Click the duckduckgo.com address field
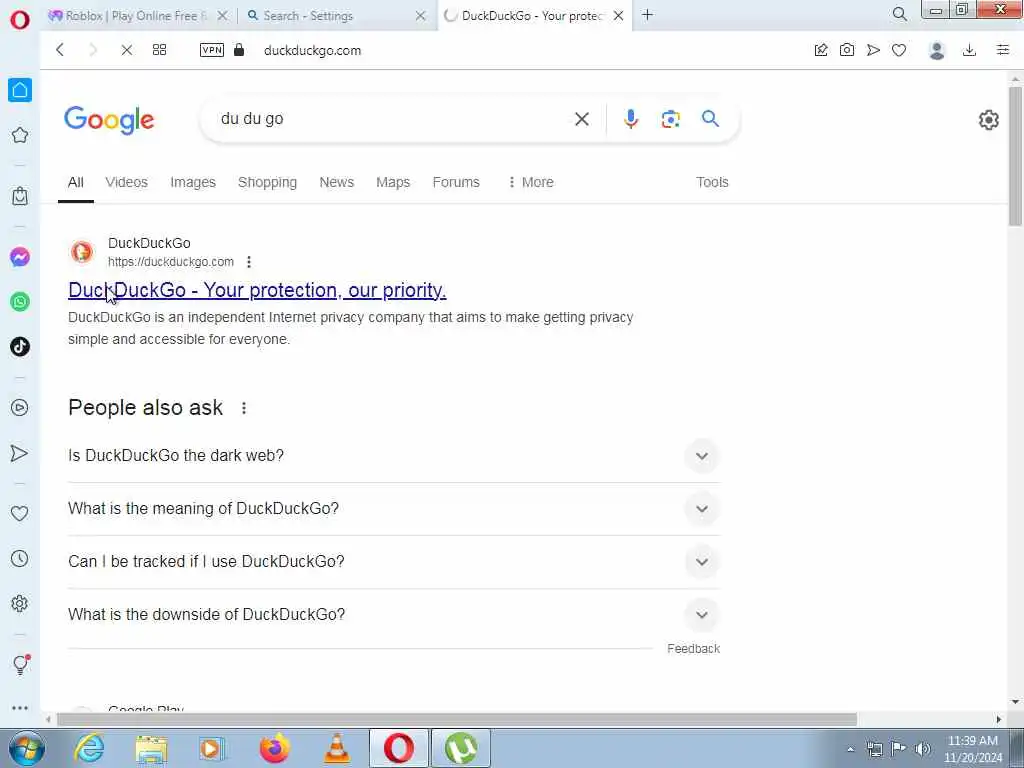Viewport: 1024px width, 768px height. click(x=312, y=51)
